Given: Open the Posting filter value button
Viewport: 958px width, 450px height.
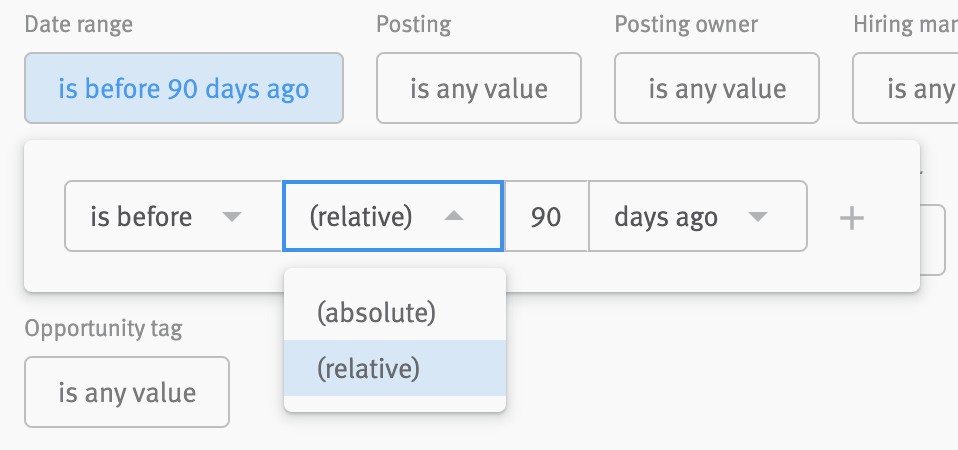Looking at the screenshot, I should 478,89.
